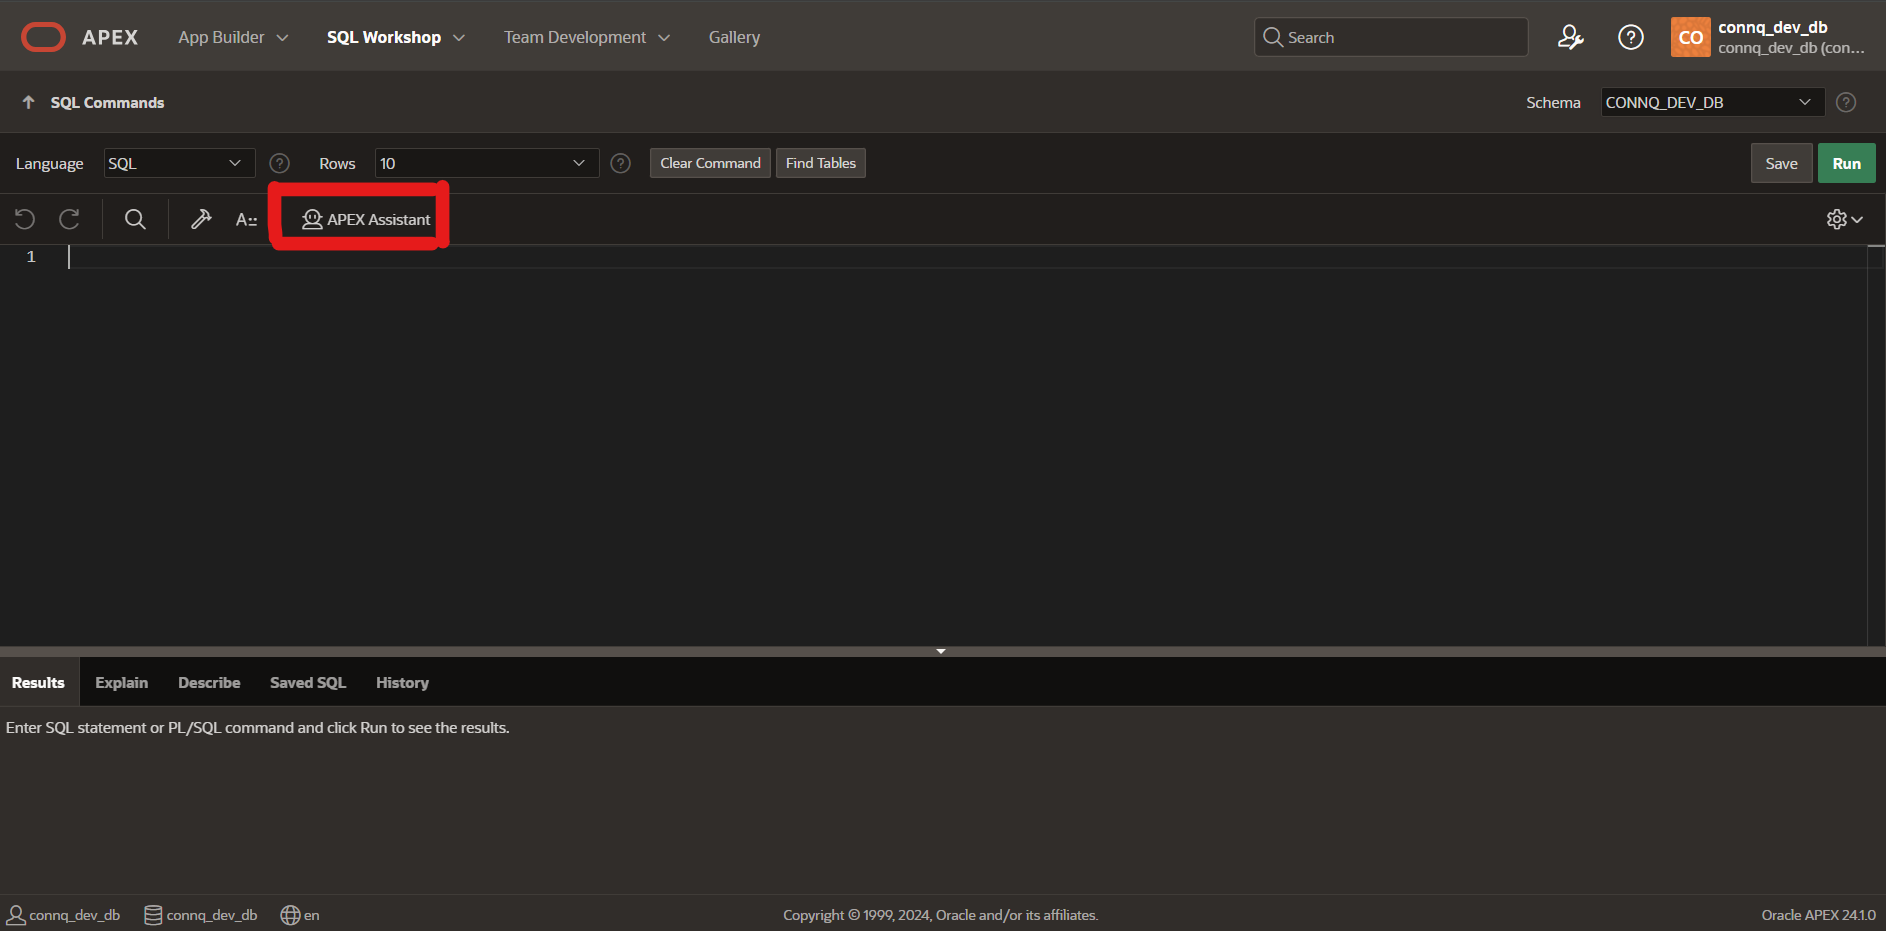
Task: Open the SQL Workshop menu
Action: [x=395, y=37]
